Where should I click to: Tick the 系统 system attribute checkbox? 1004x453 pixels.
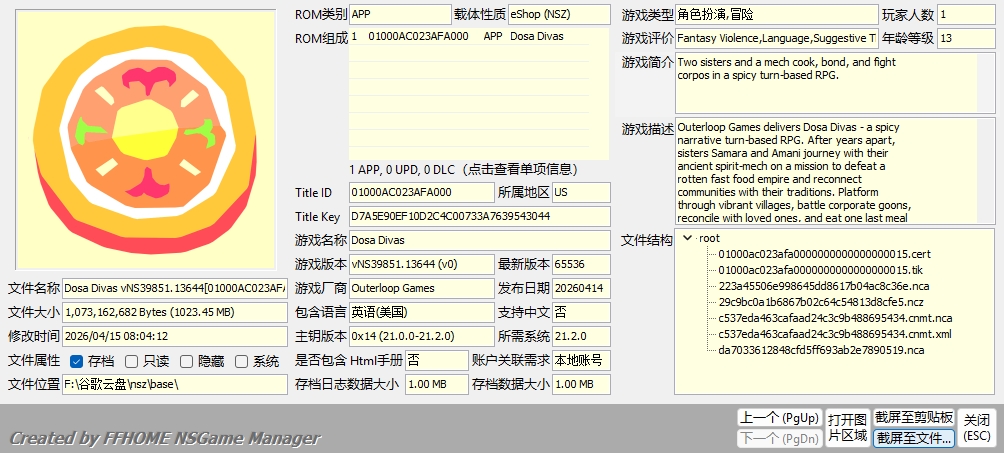[242, 361]
